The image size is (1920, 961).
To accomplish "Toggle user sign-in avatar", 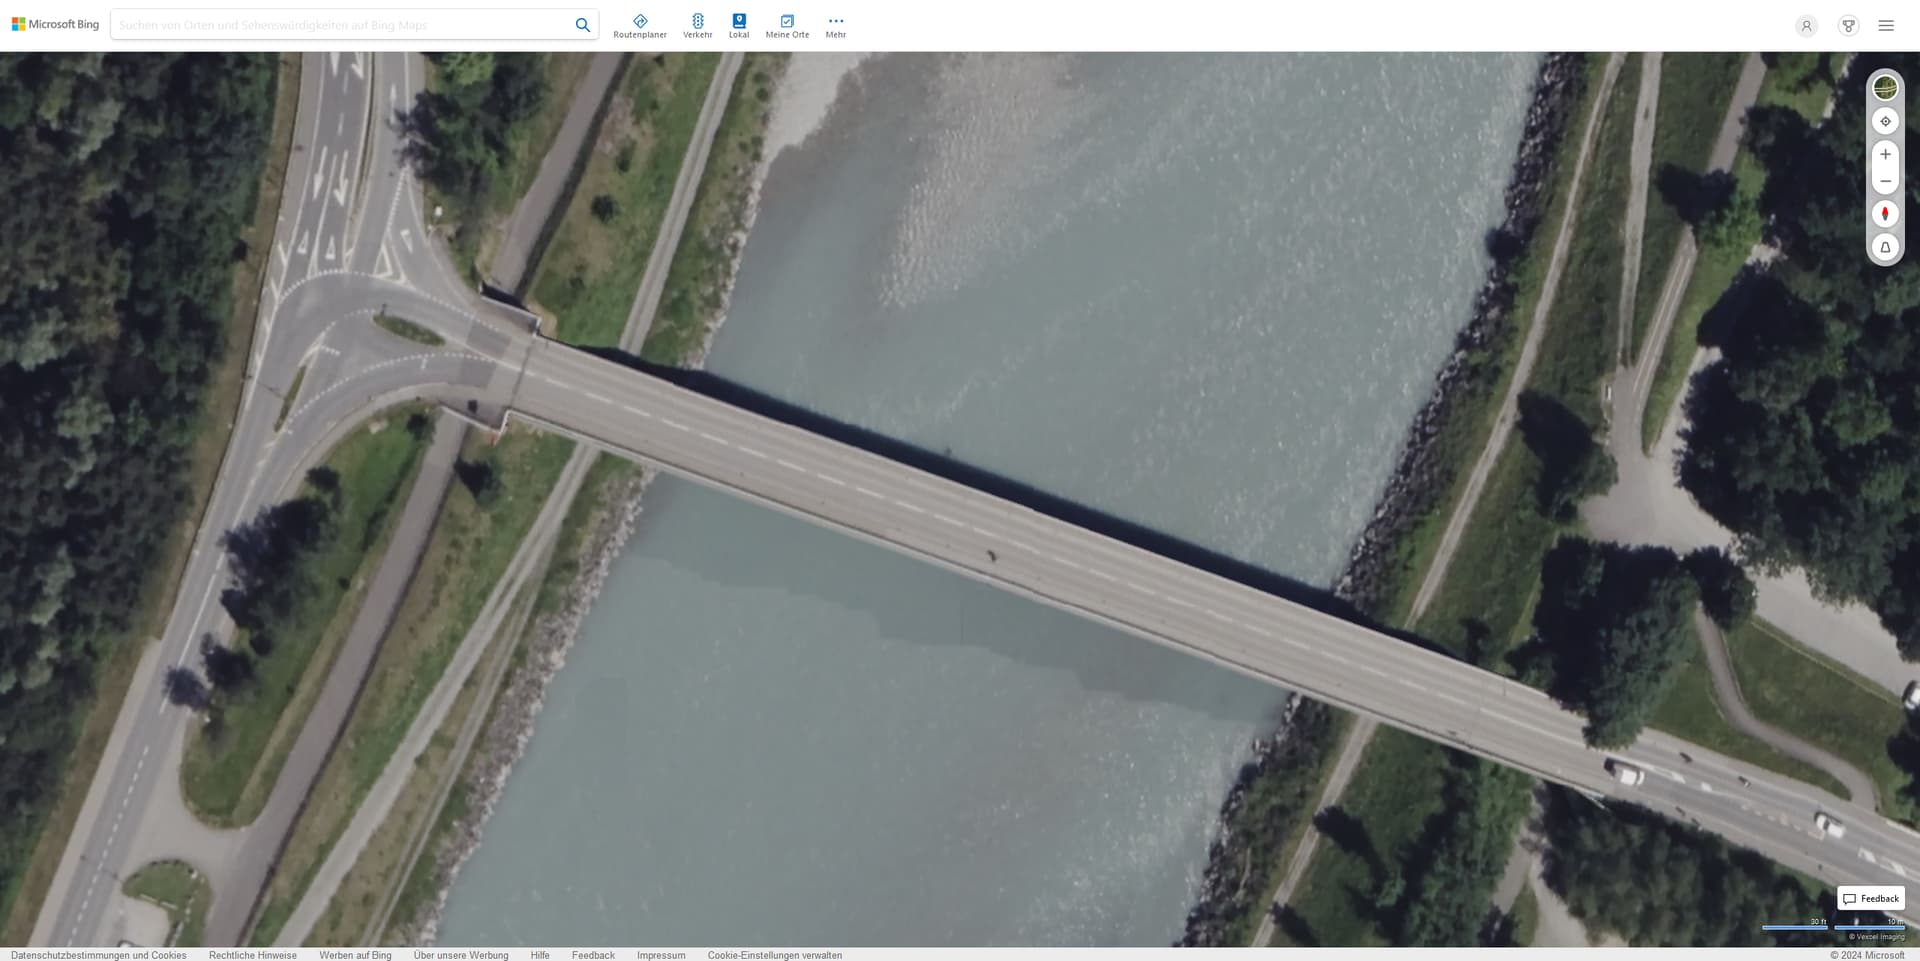I will [1805, 25].
